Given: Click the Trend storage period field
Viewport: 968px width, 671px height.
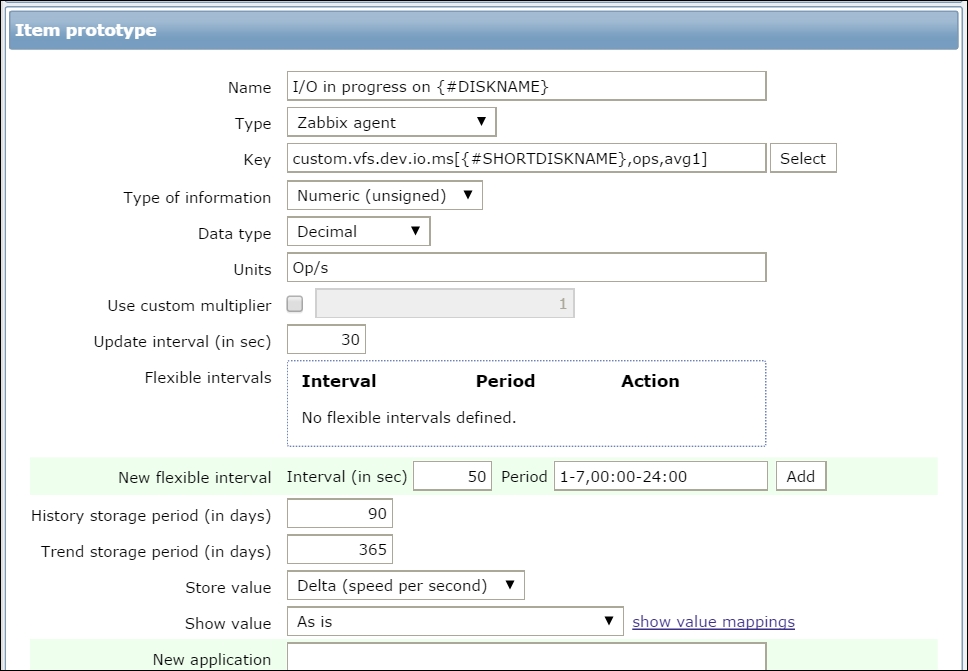Looking at the screenshot, I should click(x=339, y=550).
